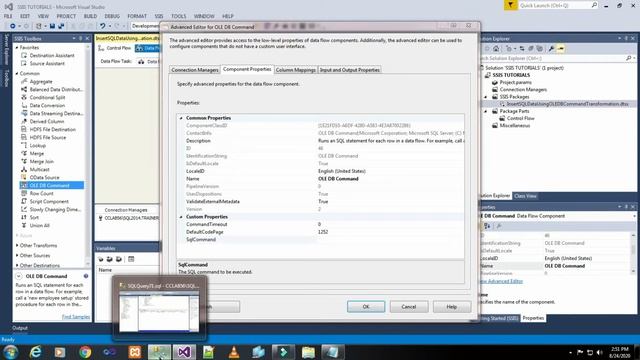The height and width of the screenshot is (360, 640).
Task: Click Visual Studio taskbar icon
Action: [184, 352]
